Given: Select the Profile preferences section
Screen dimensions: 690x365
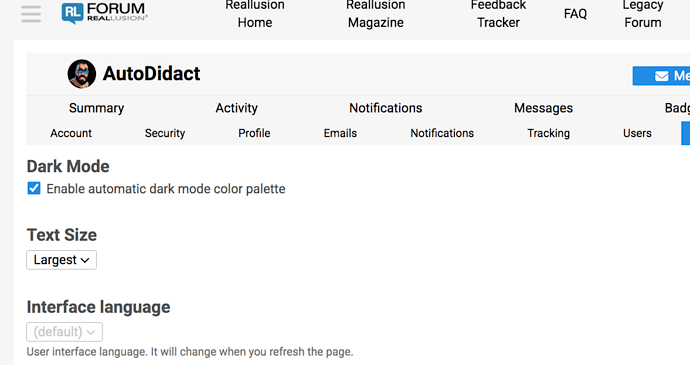Looking at the screenshot, I should pos(254,133).
